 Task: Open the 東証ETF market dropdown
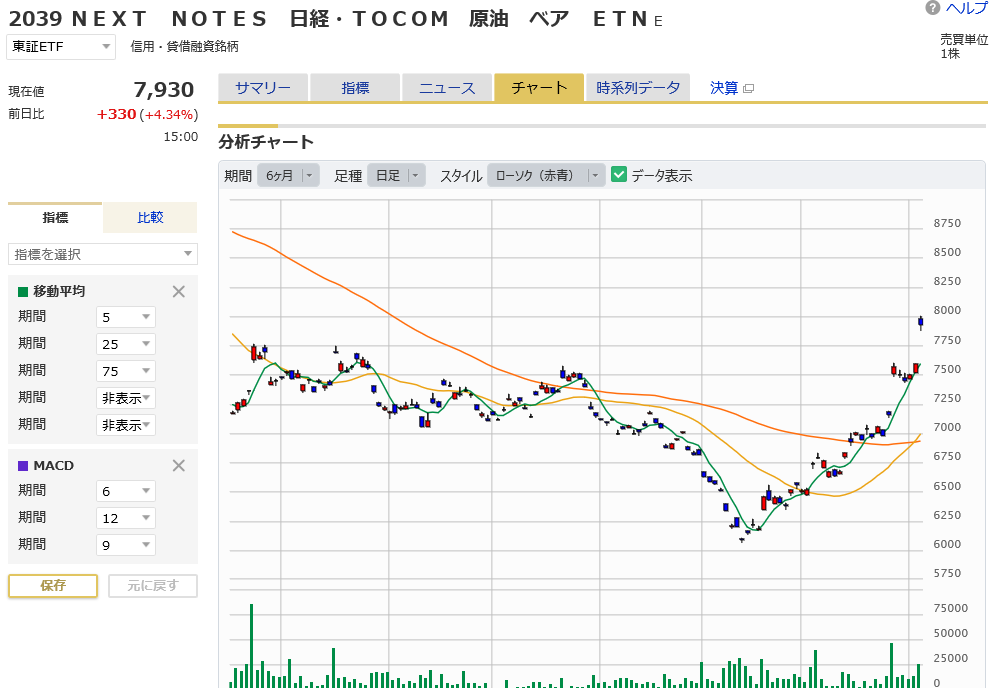pyautogui.click(x=61, y=47)
